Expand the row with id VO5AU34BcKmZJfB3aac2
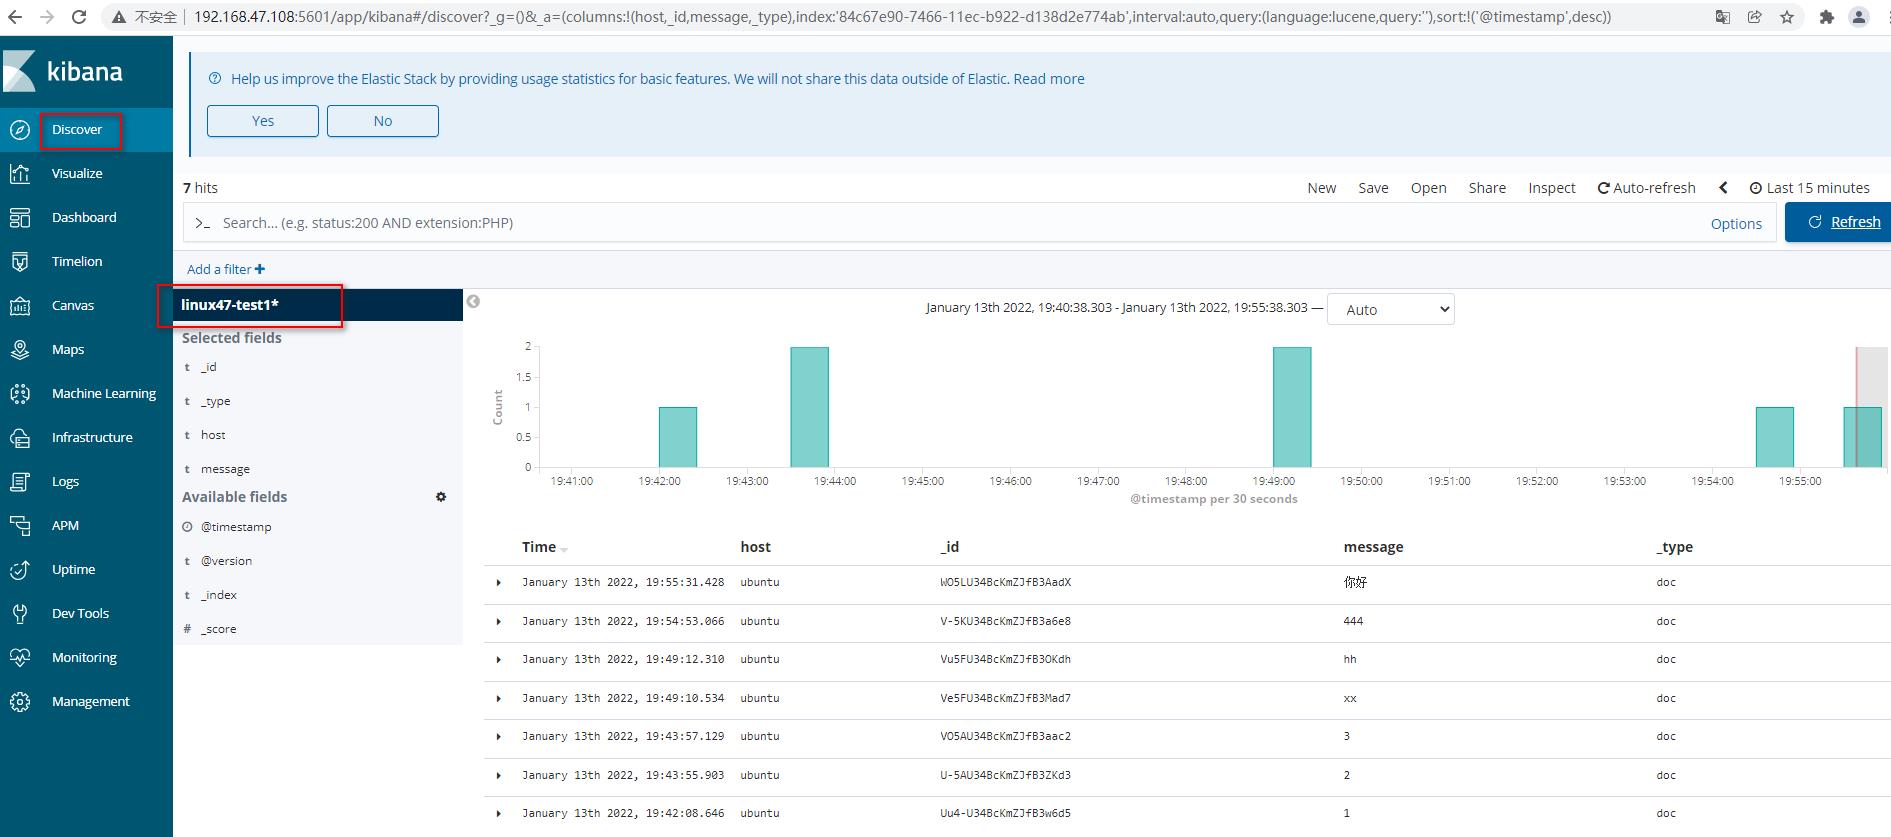Screen dimensions: 1891x837 click(499, 736)
